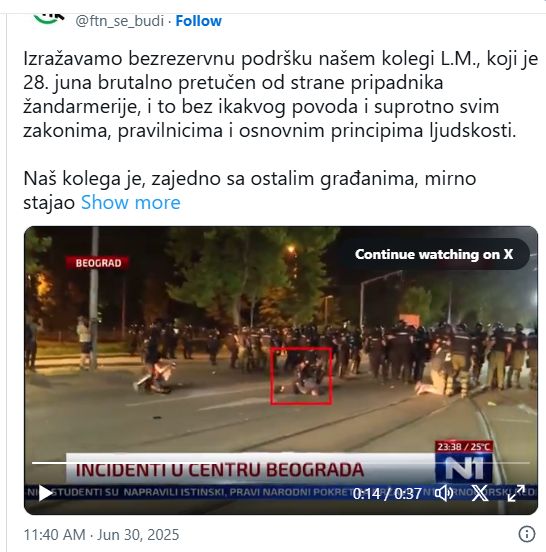
Task: Expand the video to fullscreen
Action: pyautogui.click(x=516, y=493)
